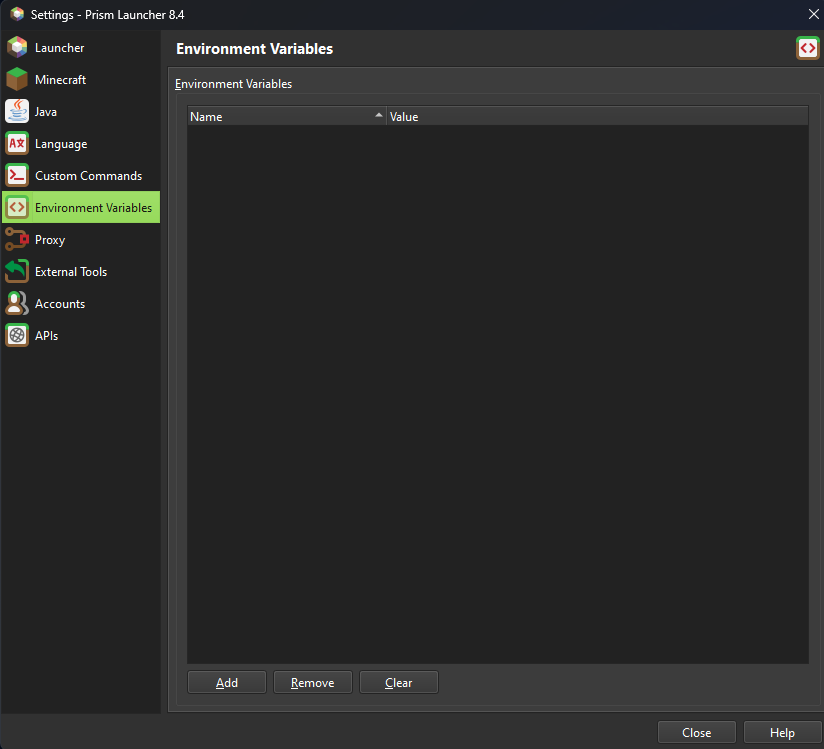Click the Environment Variables icon in page header
The width and height of the screenshot is (824, 749).
tap(808, 48)
